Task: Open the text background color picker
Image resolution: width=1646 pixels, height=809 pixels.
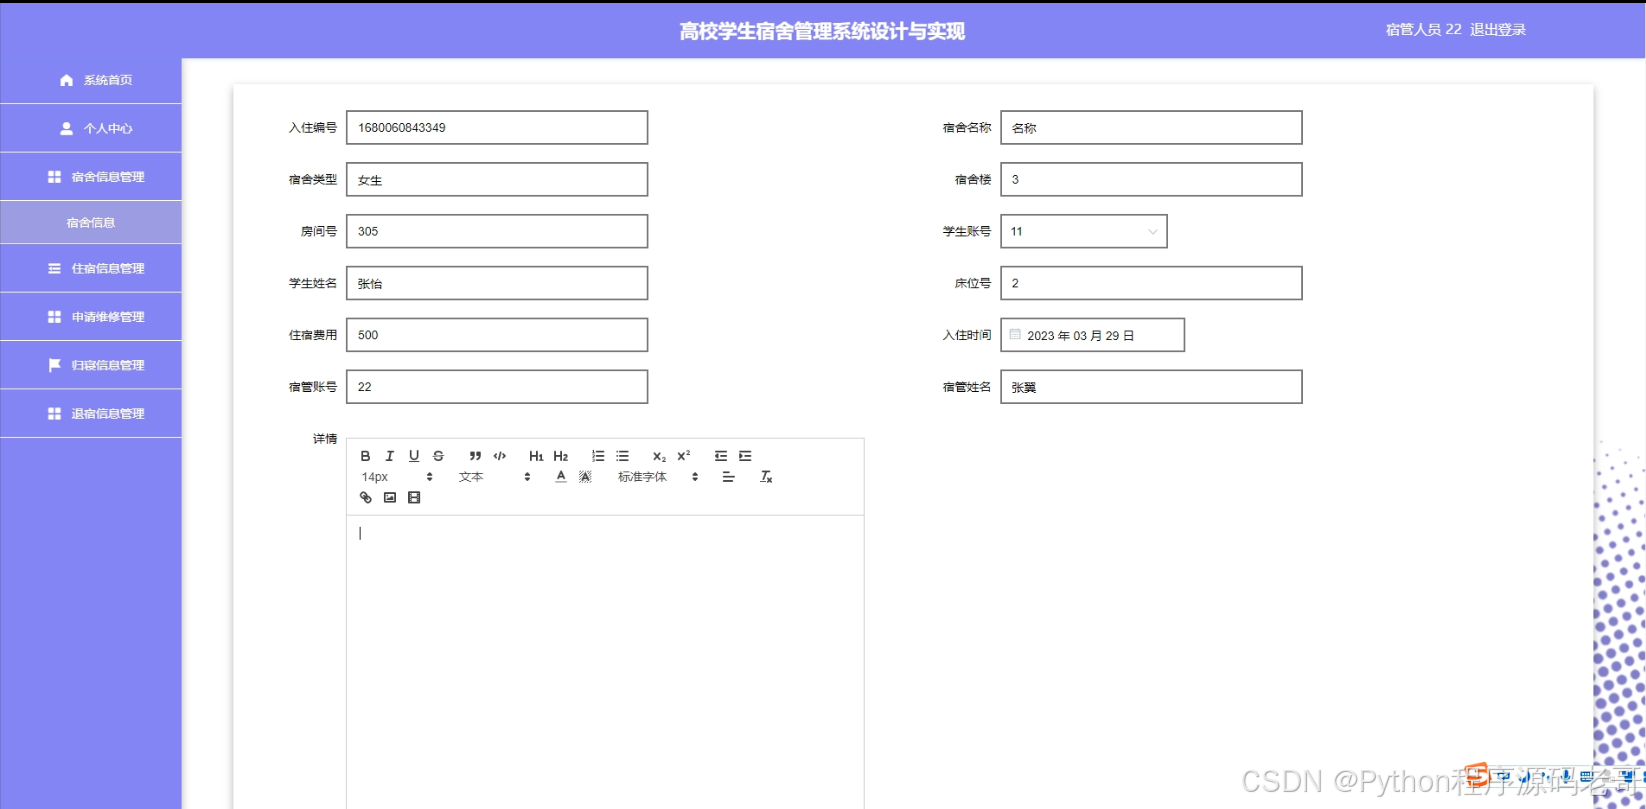Action: click(585, 477)
